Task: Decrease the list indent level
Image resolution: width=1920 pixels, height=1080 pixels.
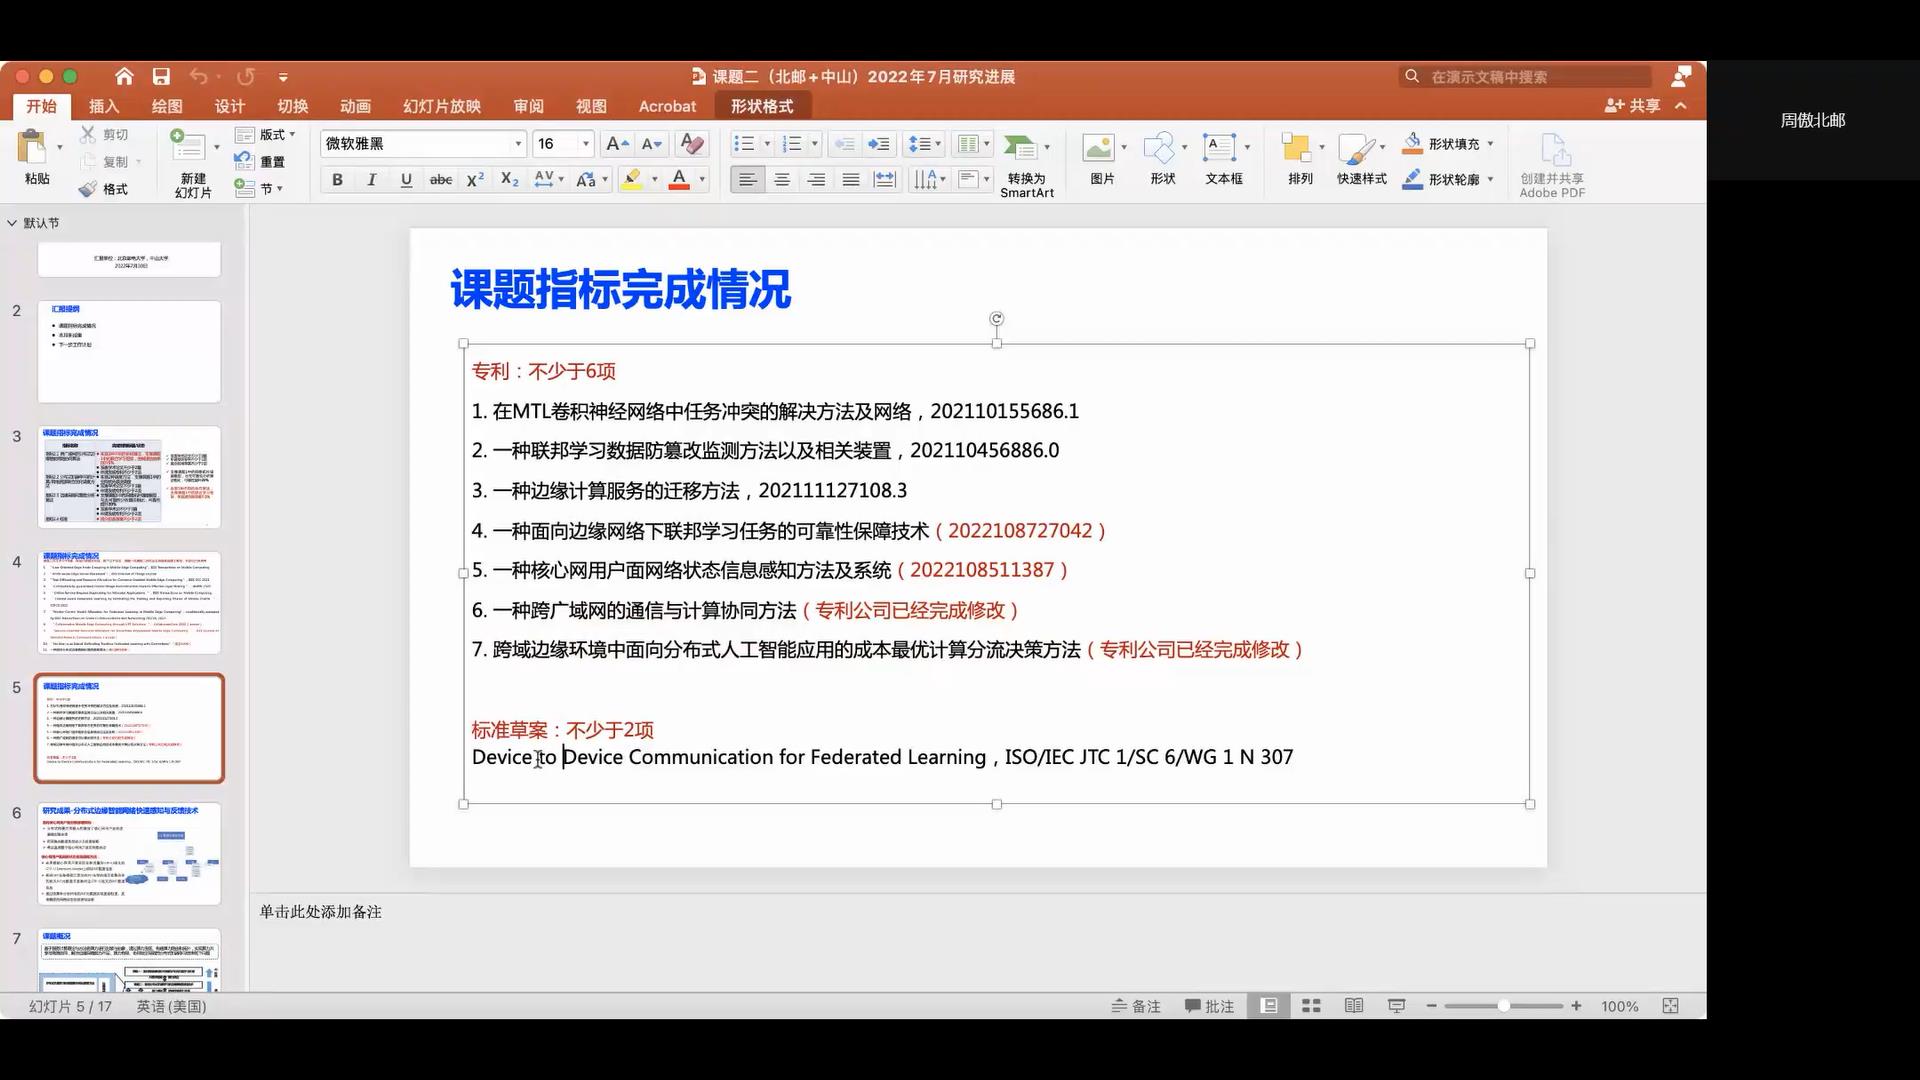Action: click(844, 144)
